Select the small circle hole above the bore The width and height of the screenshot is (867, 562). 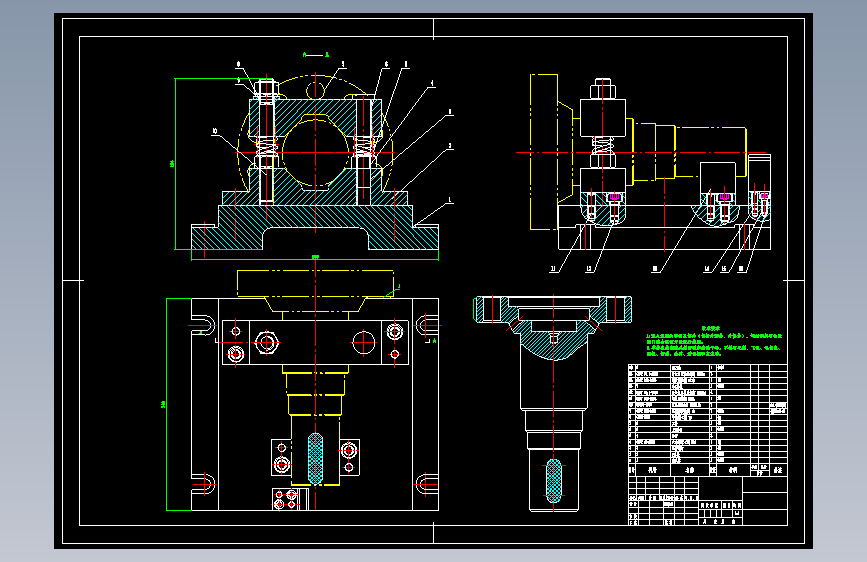tap(316, 89)
